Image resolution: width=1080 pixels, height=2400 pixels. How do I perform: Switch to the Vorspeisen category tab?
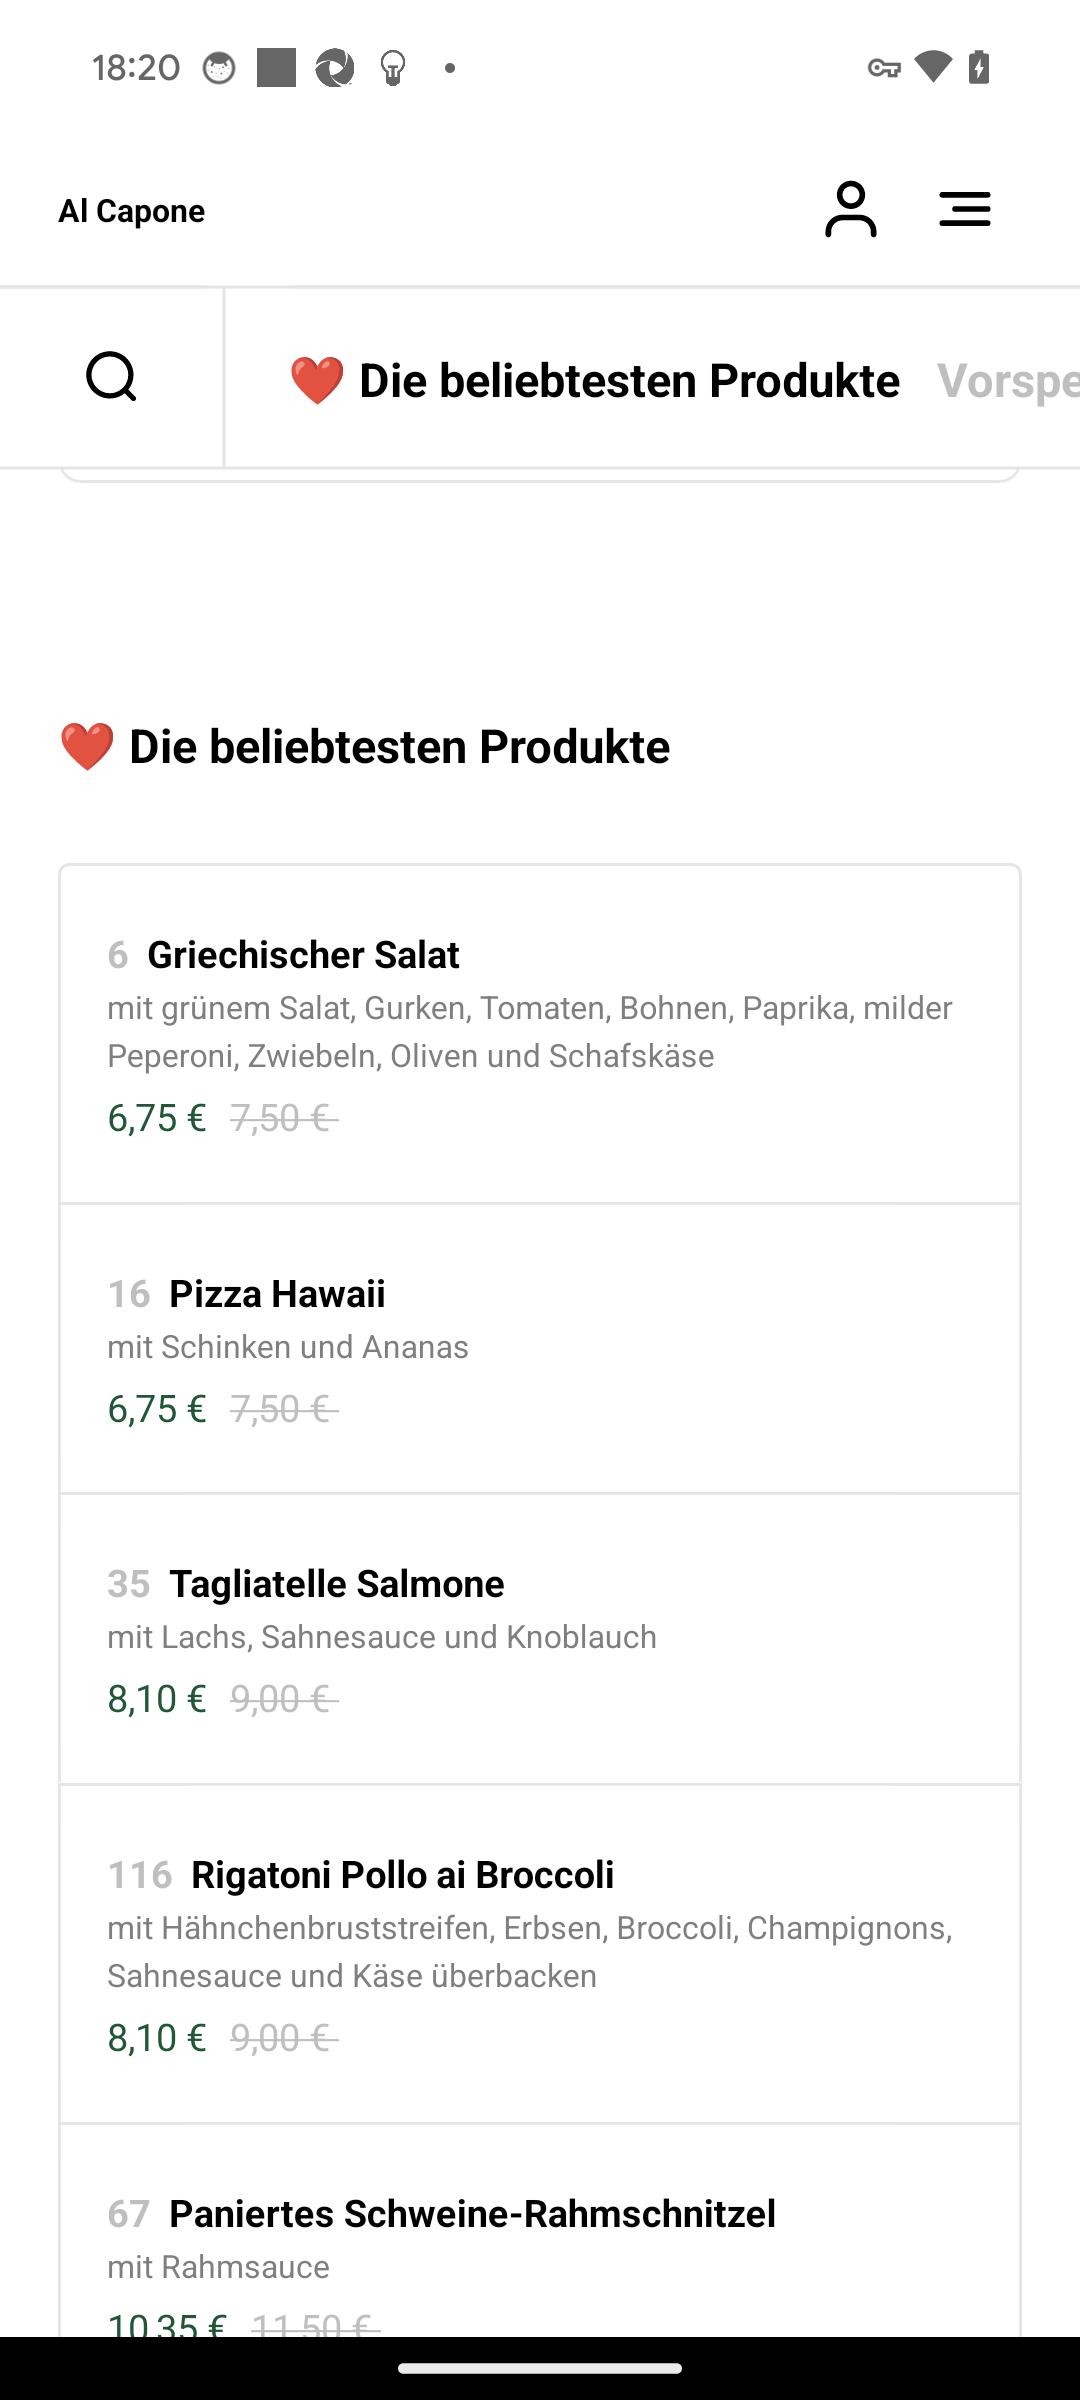click(x=1008, y=380)
